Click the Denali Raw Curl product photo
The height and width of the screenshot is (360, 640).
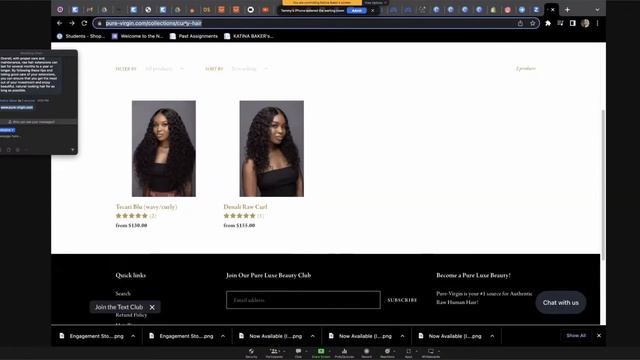[x=271, y=149]
